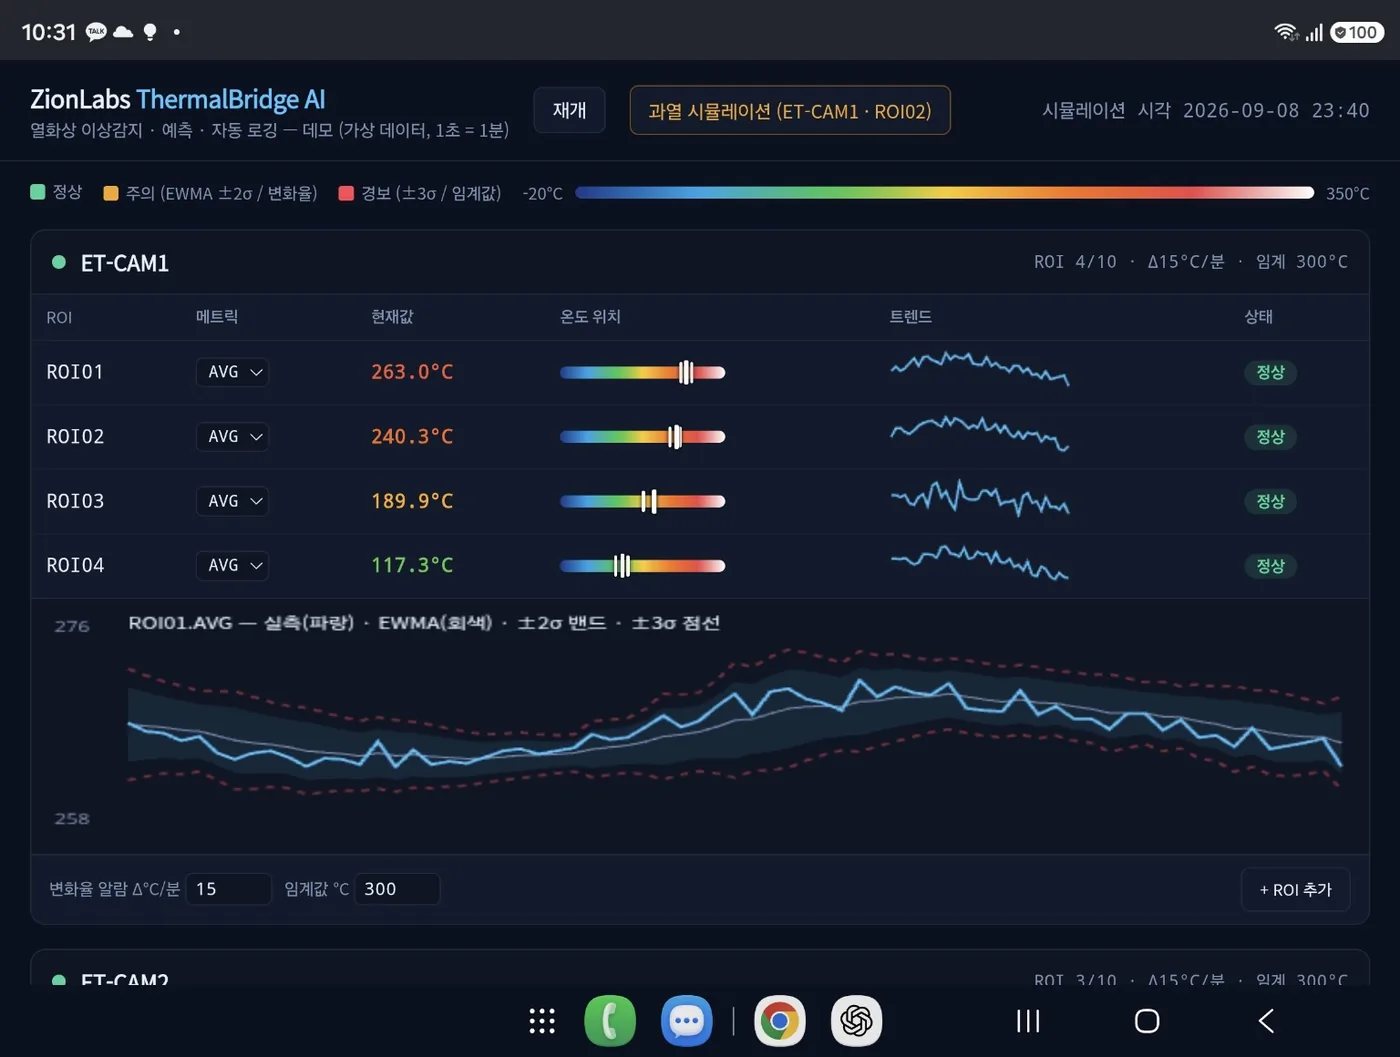
Task: Expand the ROI02 metric AVG dropdown
Action: [232, 437]
